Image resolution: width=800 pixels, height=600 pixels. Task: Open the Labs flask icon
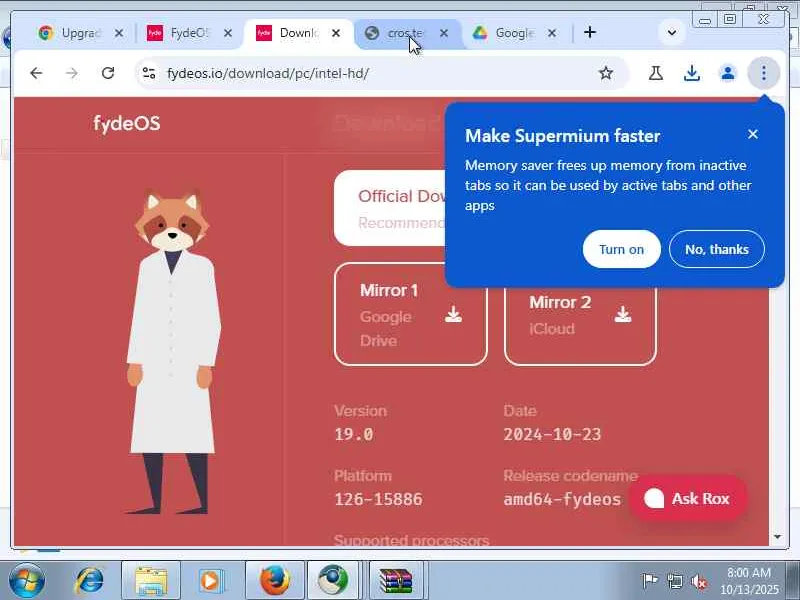click(656, 73)
